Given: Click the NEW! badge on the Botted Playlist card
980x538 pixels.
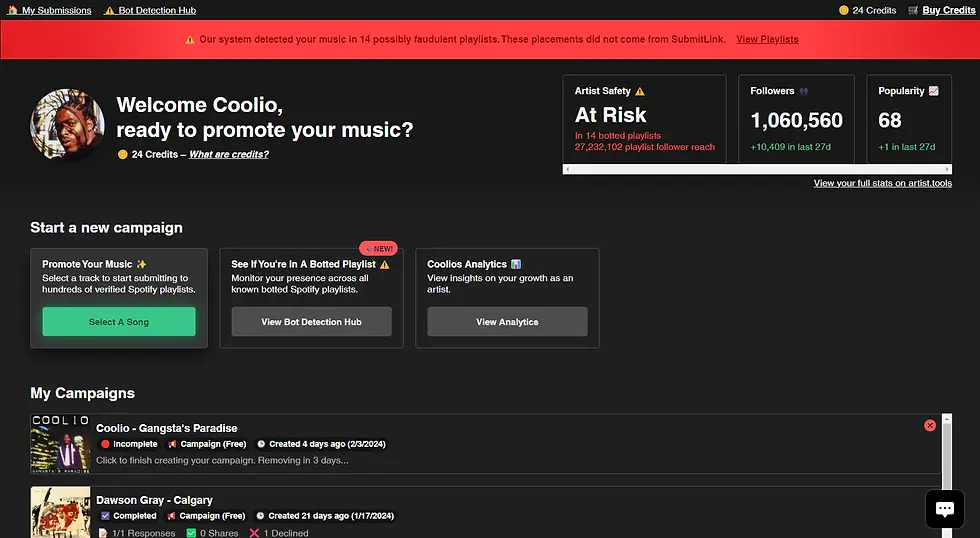Looking at the screenshot, I should [x=378, y=249].
